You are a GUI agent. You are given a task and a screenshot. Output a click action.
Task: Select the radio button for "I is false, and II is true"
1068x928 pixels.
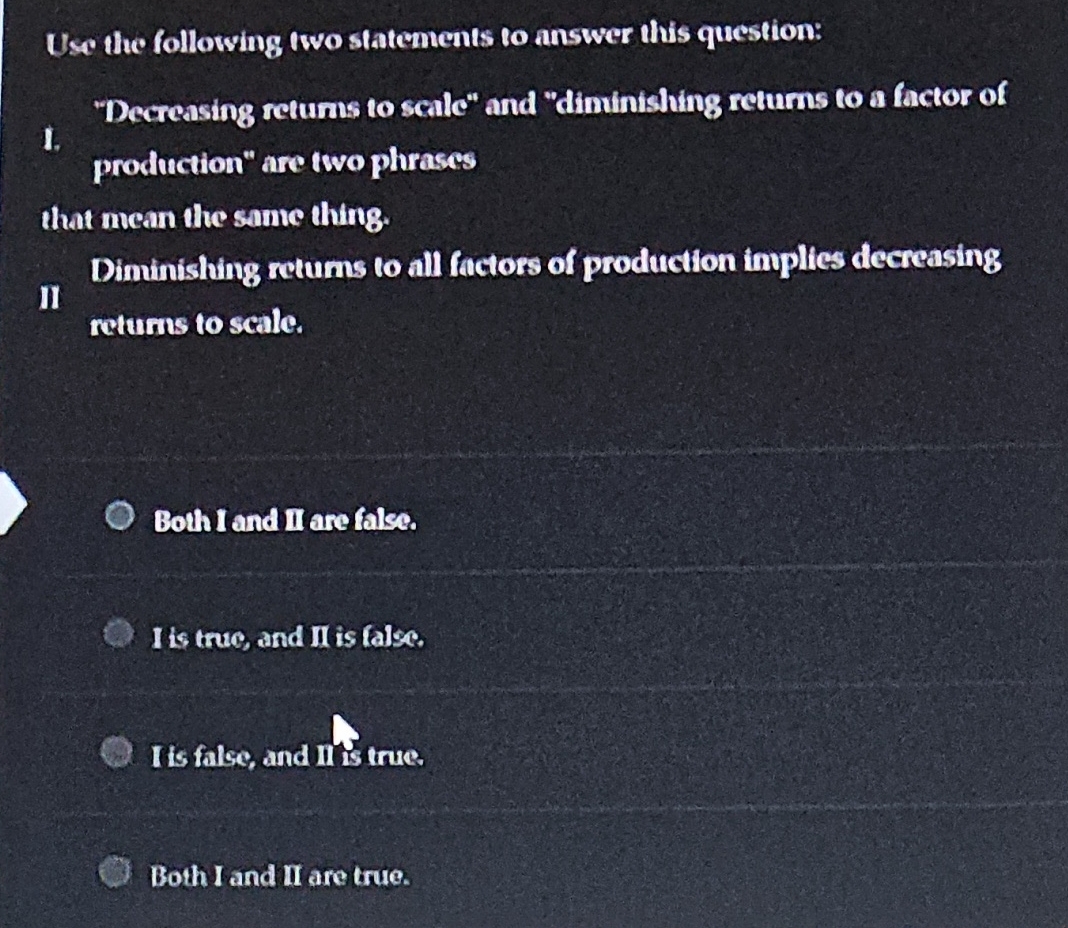point(119,753)
